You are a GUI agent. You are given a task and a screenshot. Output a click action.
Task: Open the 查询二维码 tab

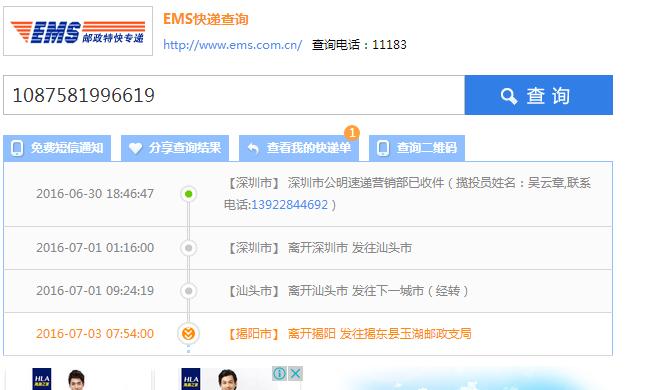click(x=417, y=148)
